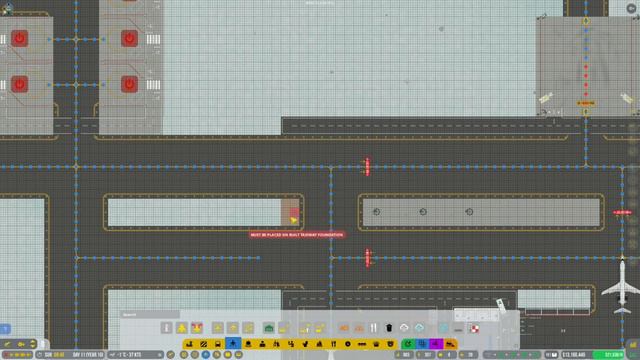Pick the red-white checkered icon

click(x=474, y=328)
